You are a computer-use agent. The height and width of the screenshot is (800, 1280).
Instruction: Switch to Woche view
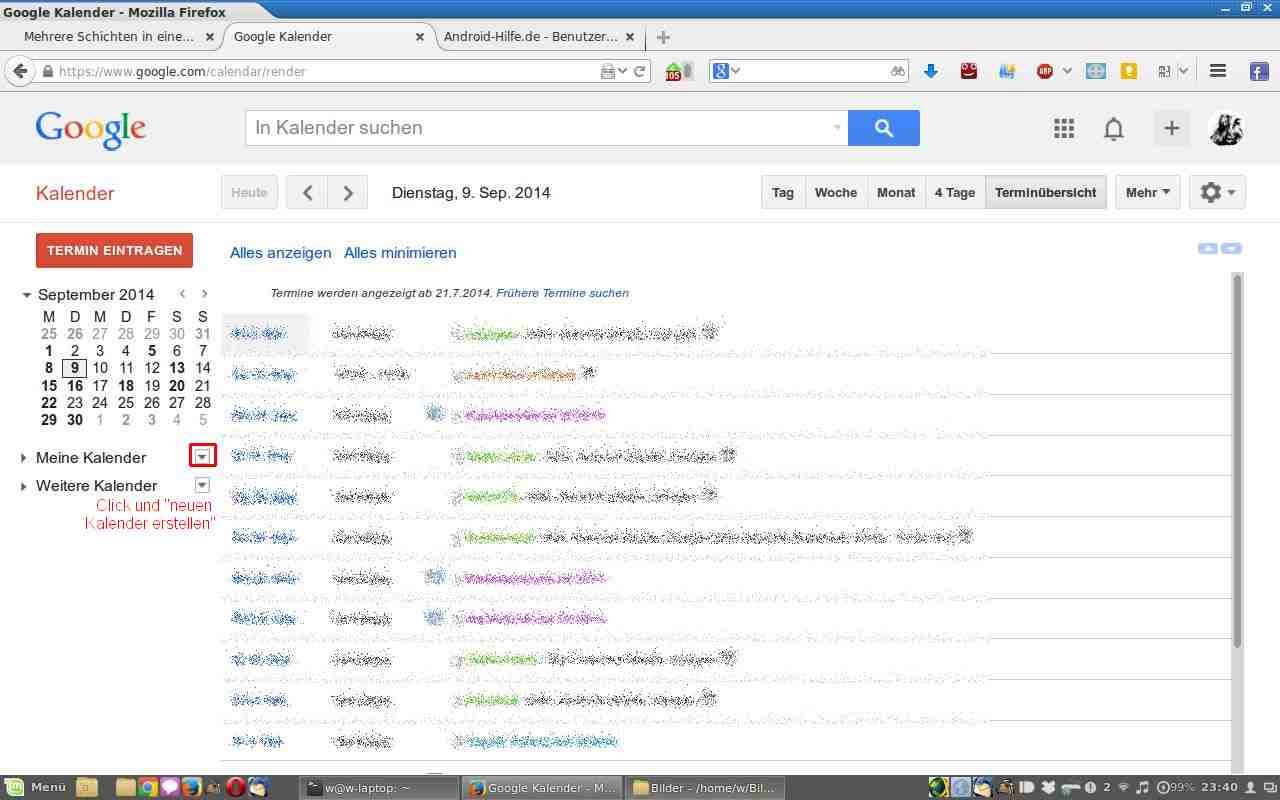pos(836,193)
